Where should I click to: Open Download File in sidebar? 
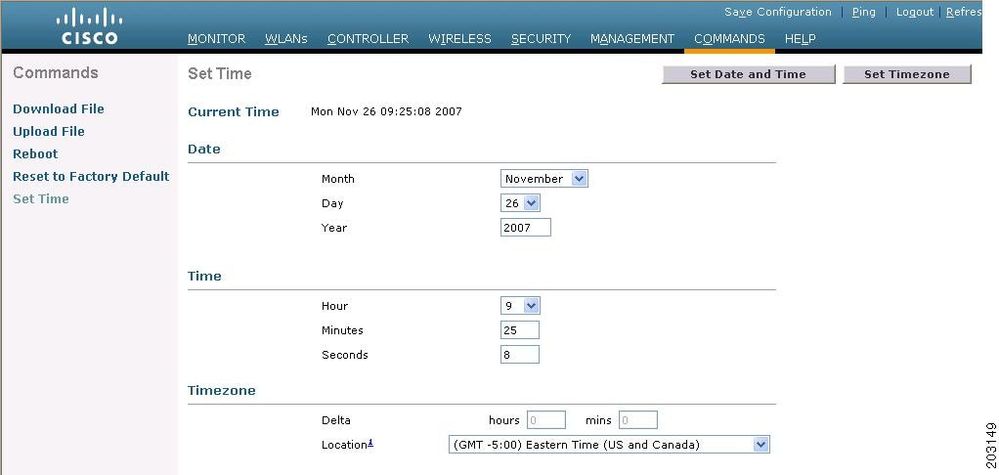[59, 109]
